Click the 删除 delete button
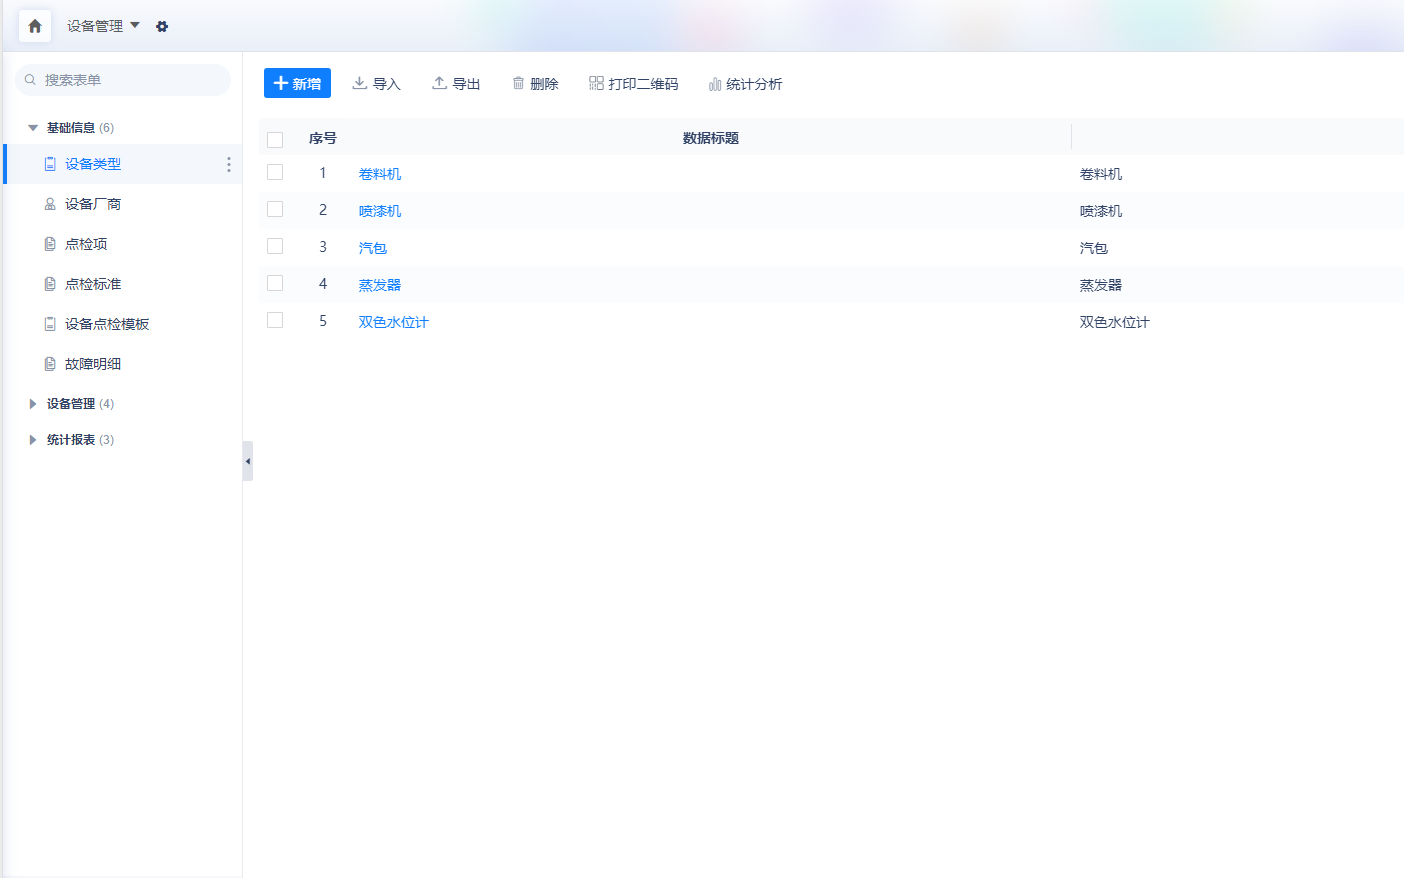Viewport: 1404px width, 878px height. tap(535, 84)
